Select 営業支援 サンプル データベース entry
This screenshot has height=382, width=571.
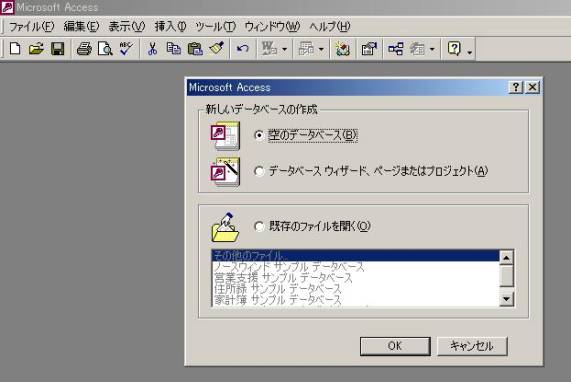[x=355, y=278]
